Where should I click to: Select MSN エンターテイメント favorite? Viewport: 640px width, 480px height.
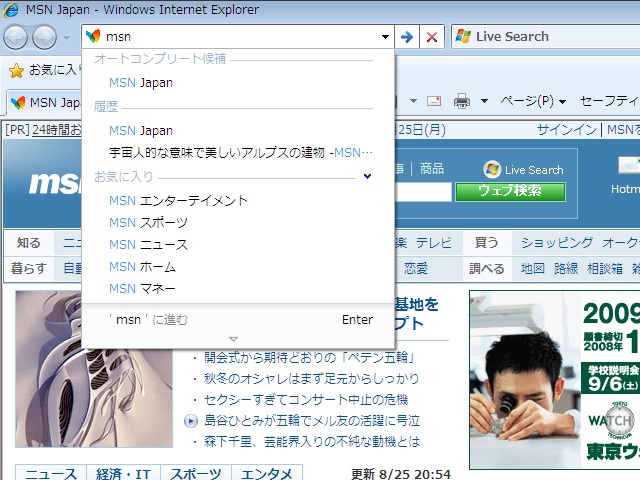tap(178, 200)
